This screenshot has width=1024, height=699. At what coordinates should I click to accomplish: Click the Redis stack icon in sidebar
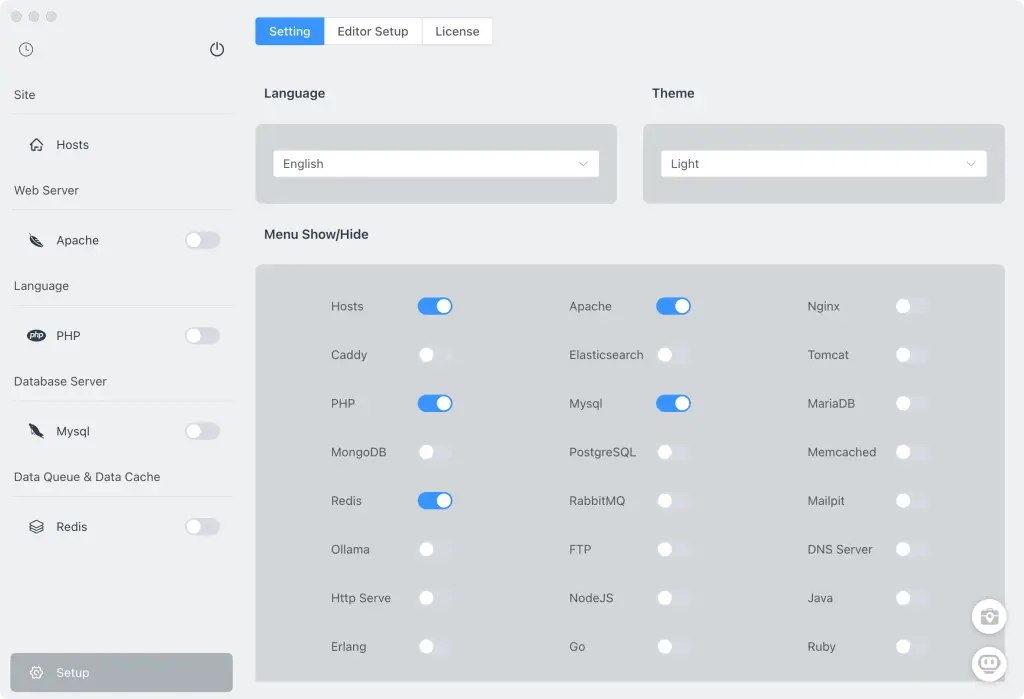pos(37,527)
